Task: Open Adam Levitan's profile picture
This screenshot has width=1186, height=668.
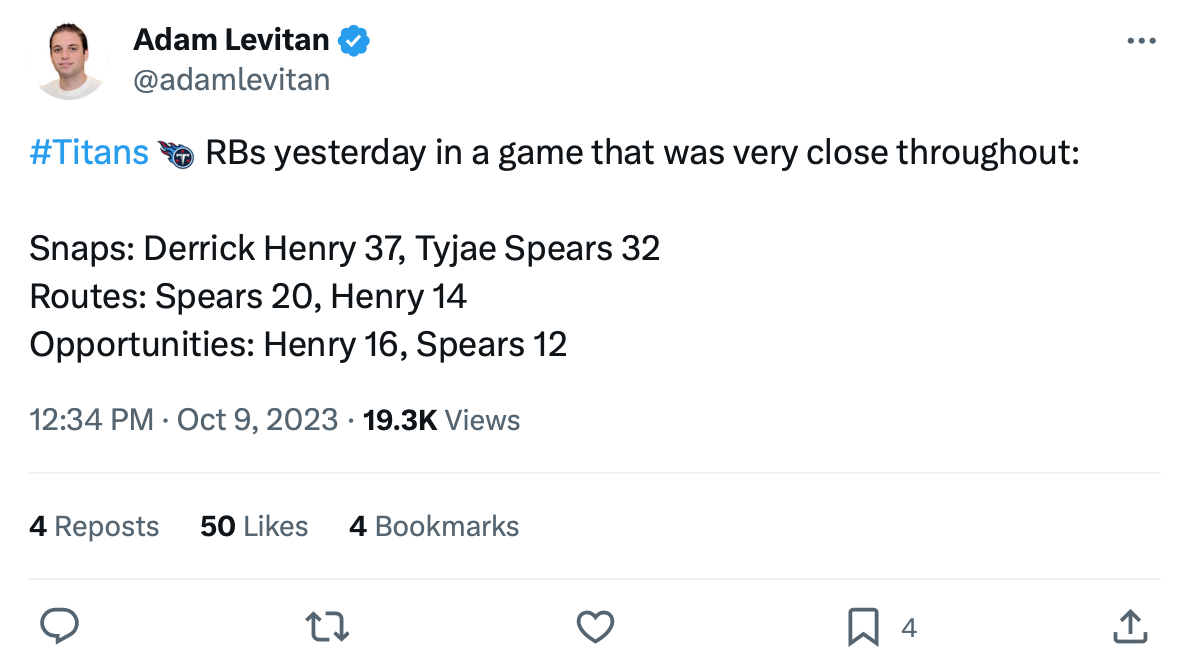Action: 70,61
